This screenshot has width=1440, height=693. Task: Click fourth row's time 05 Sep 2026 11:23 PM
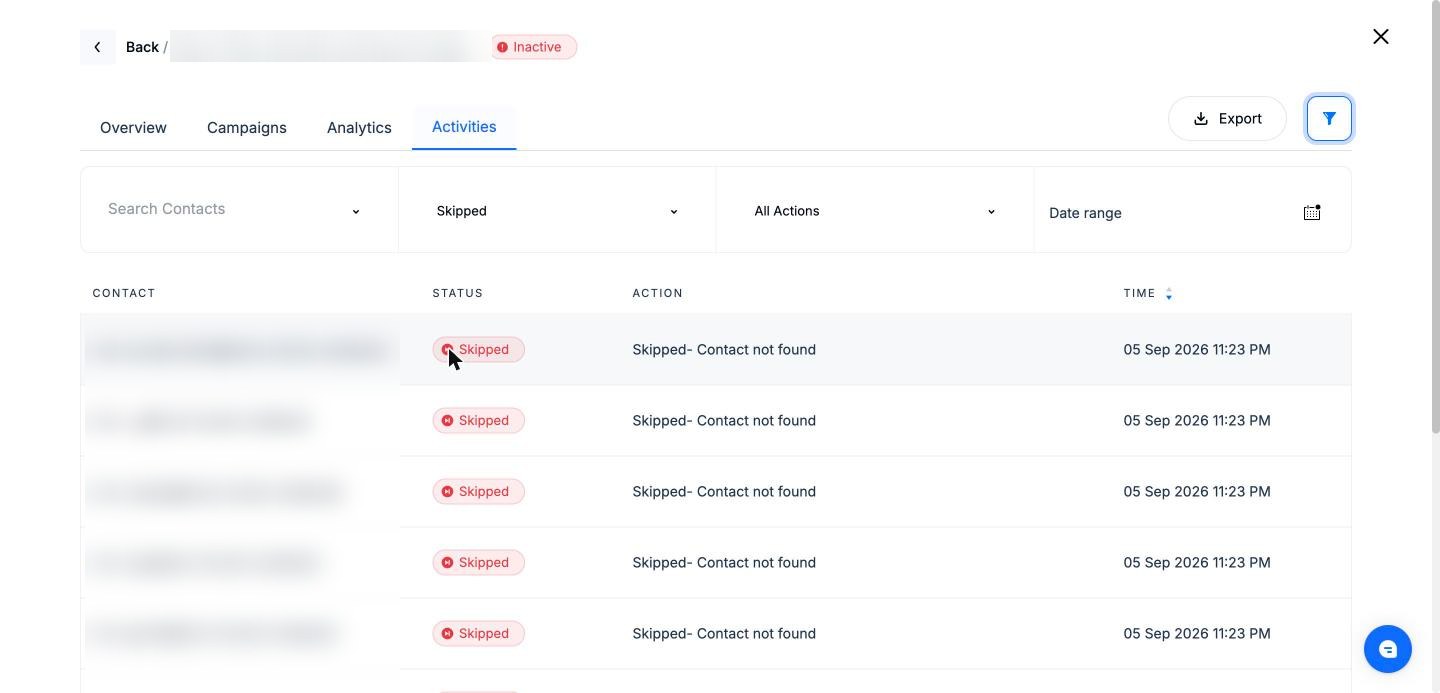1197,563
